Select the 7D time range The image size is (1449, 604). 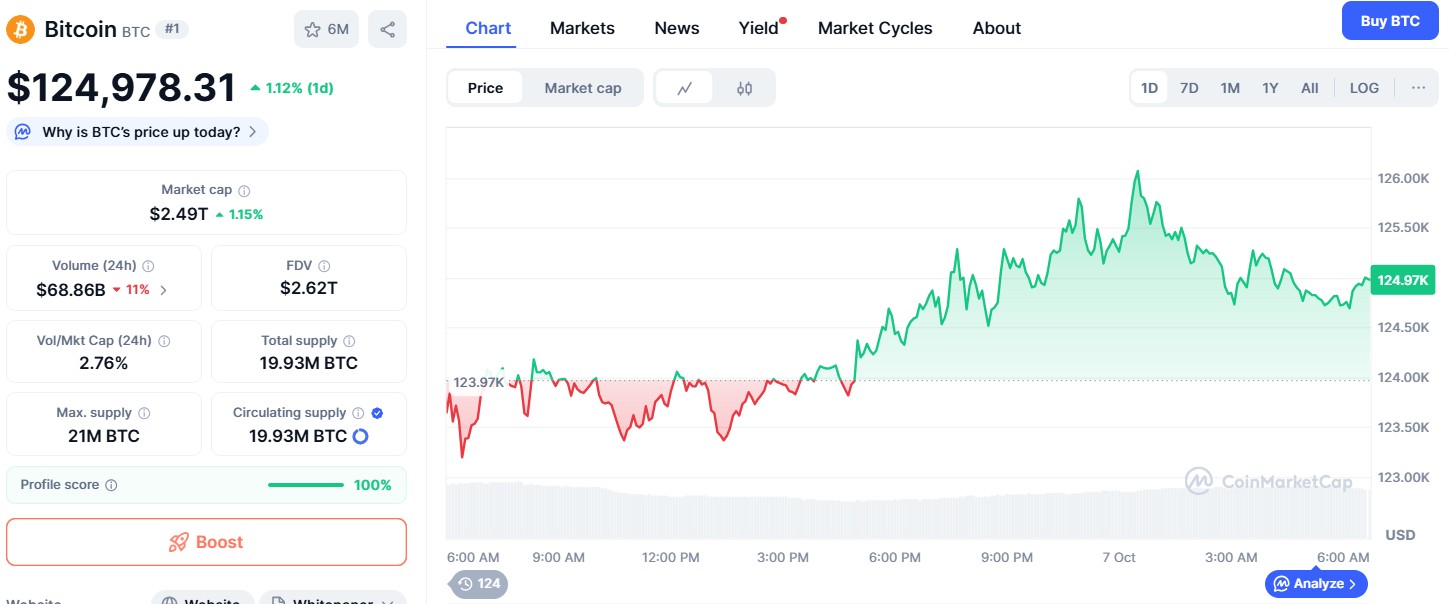1189,88
